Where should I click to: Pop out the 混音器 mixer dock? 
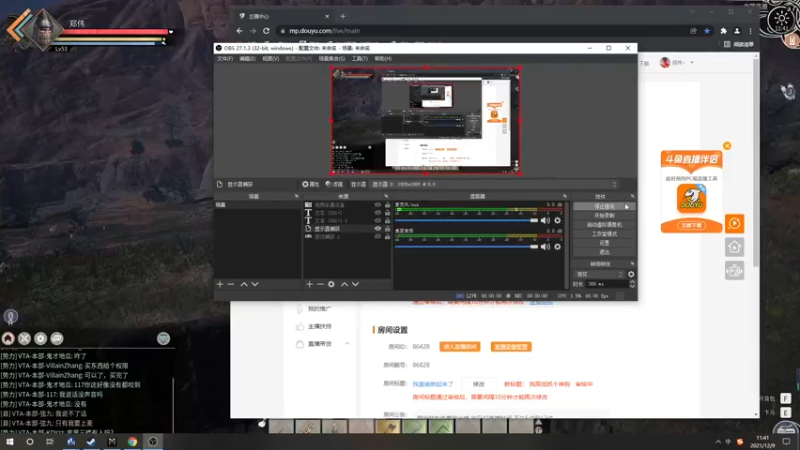click(x=565, y=196)
